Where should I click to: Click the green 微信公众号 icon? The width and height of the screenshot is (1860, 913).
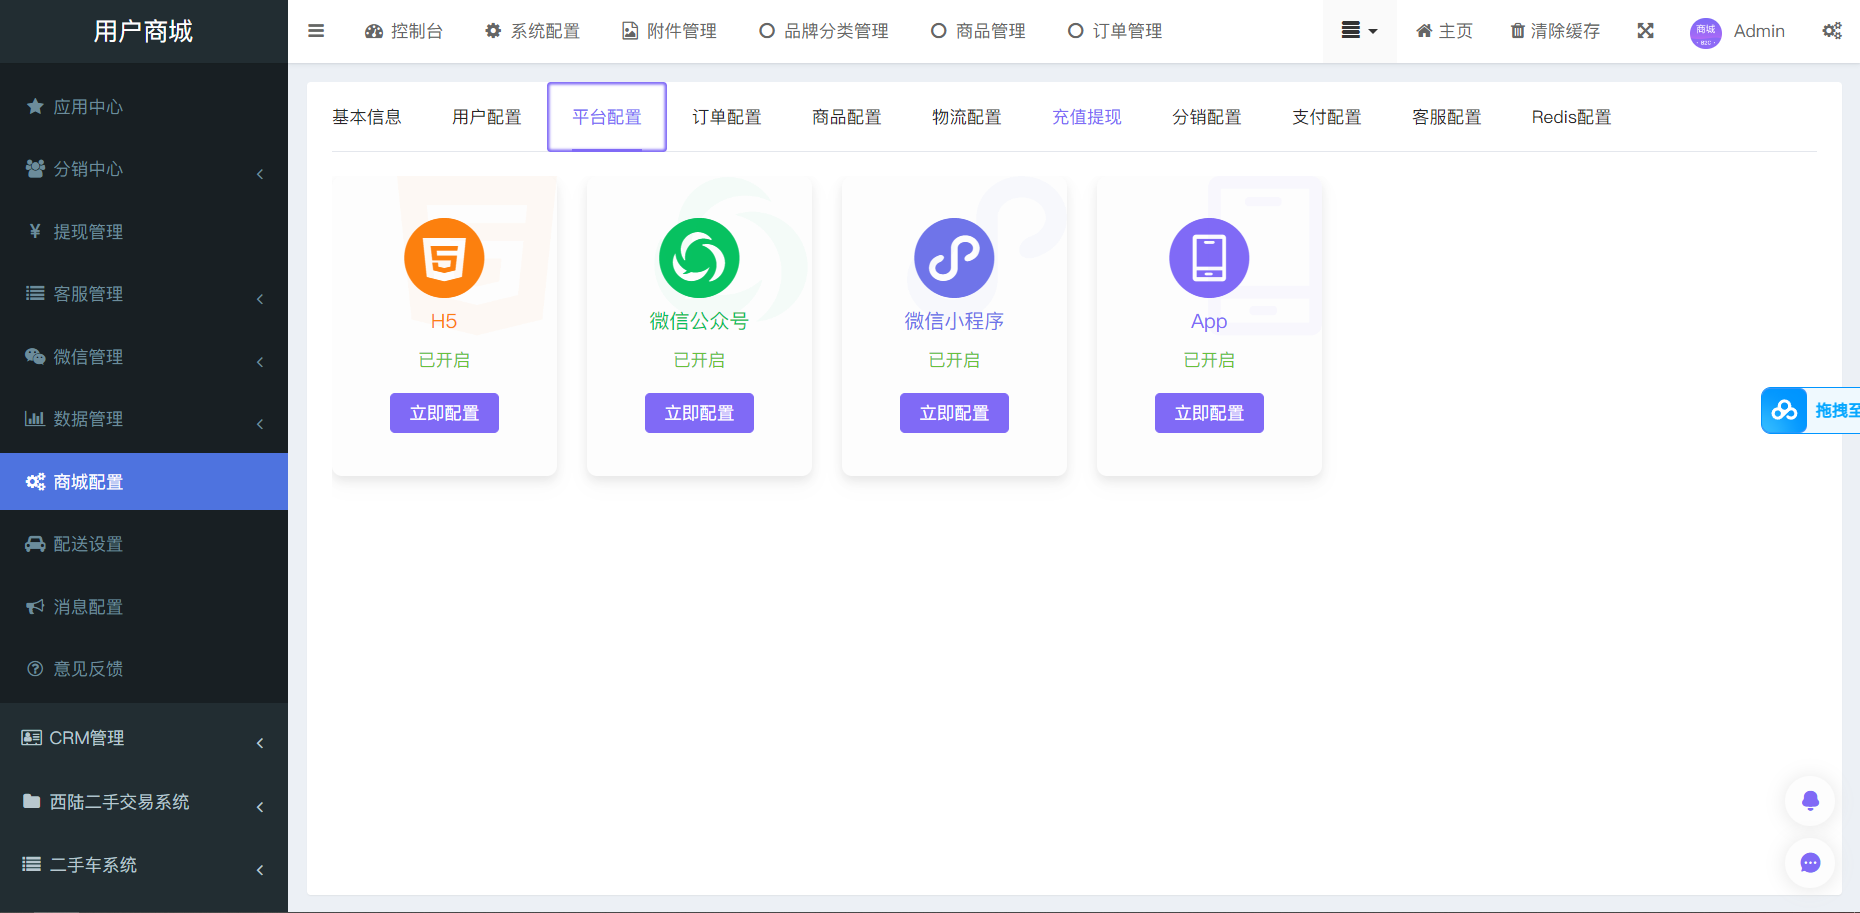[x=699, y=258]
